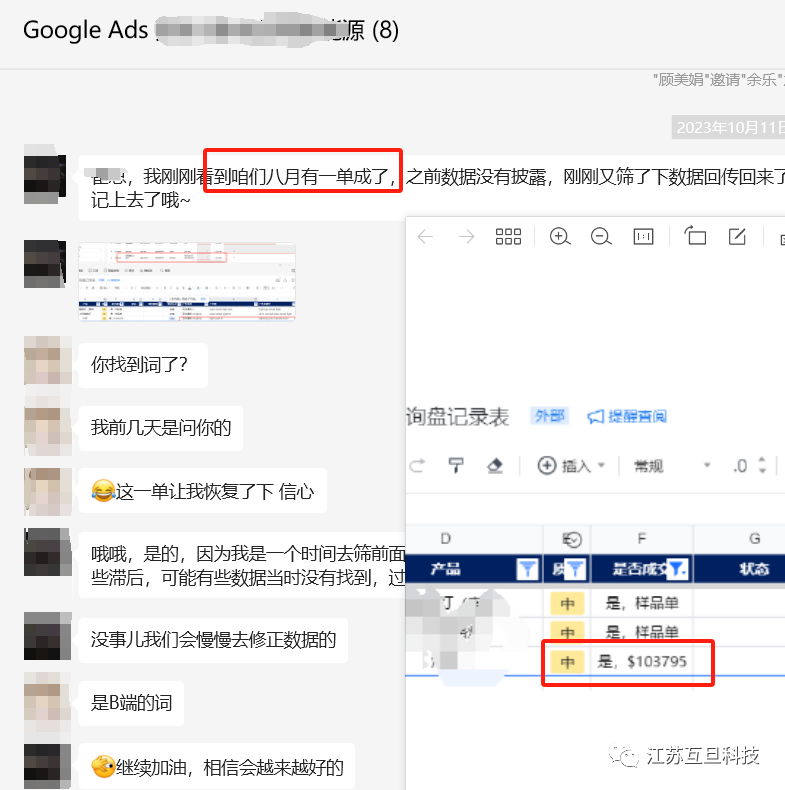Click the 提醒查阅 reminder link

click(627, 416)
